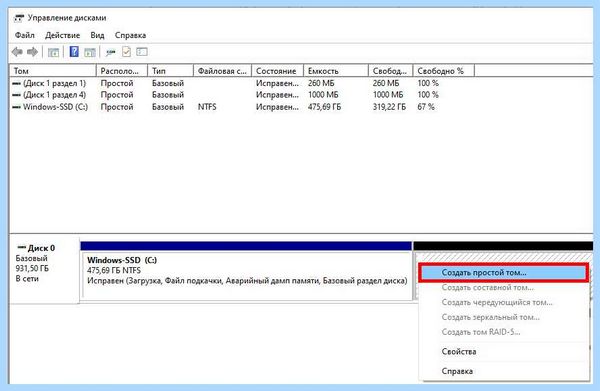The height and width of the screenshot is (391, 600).
Task: Click the 1000 МБ capacity cell
Action: pos(323,94)
